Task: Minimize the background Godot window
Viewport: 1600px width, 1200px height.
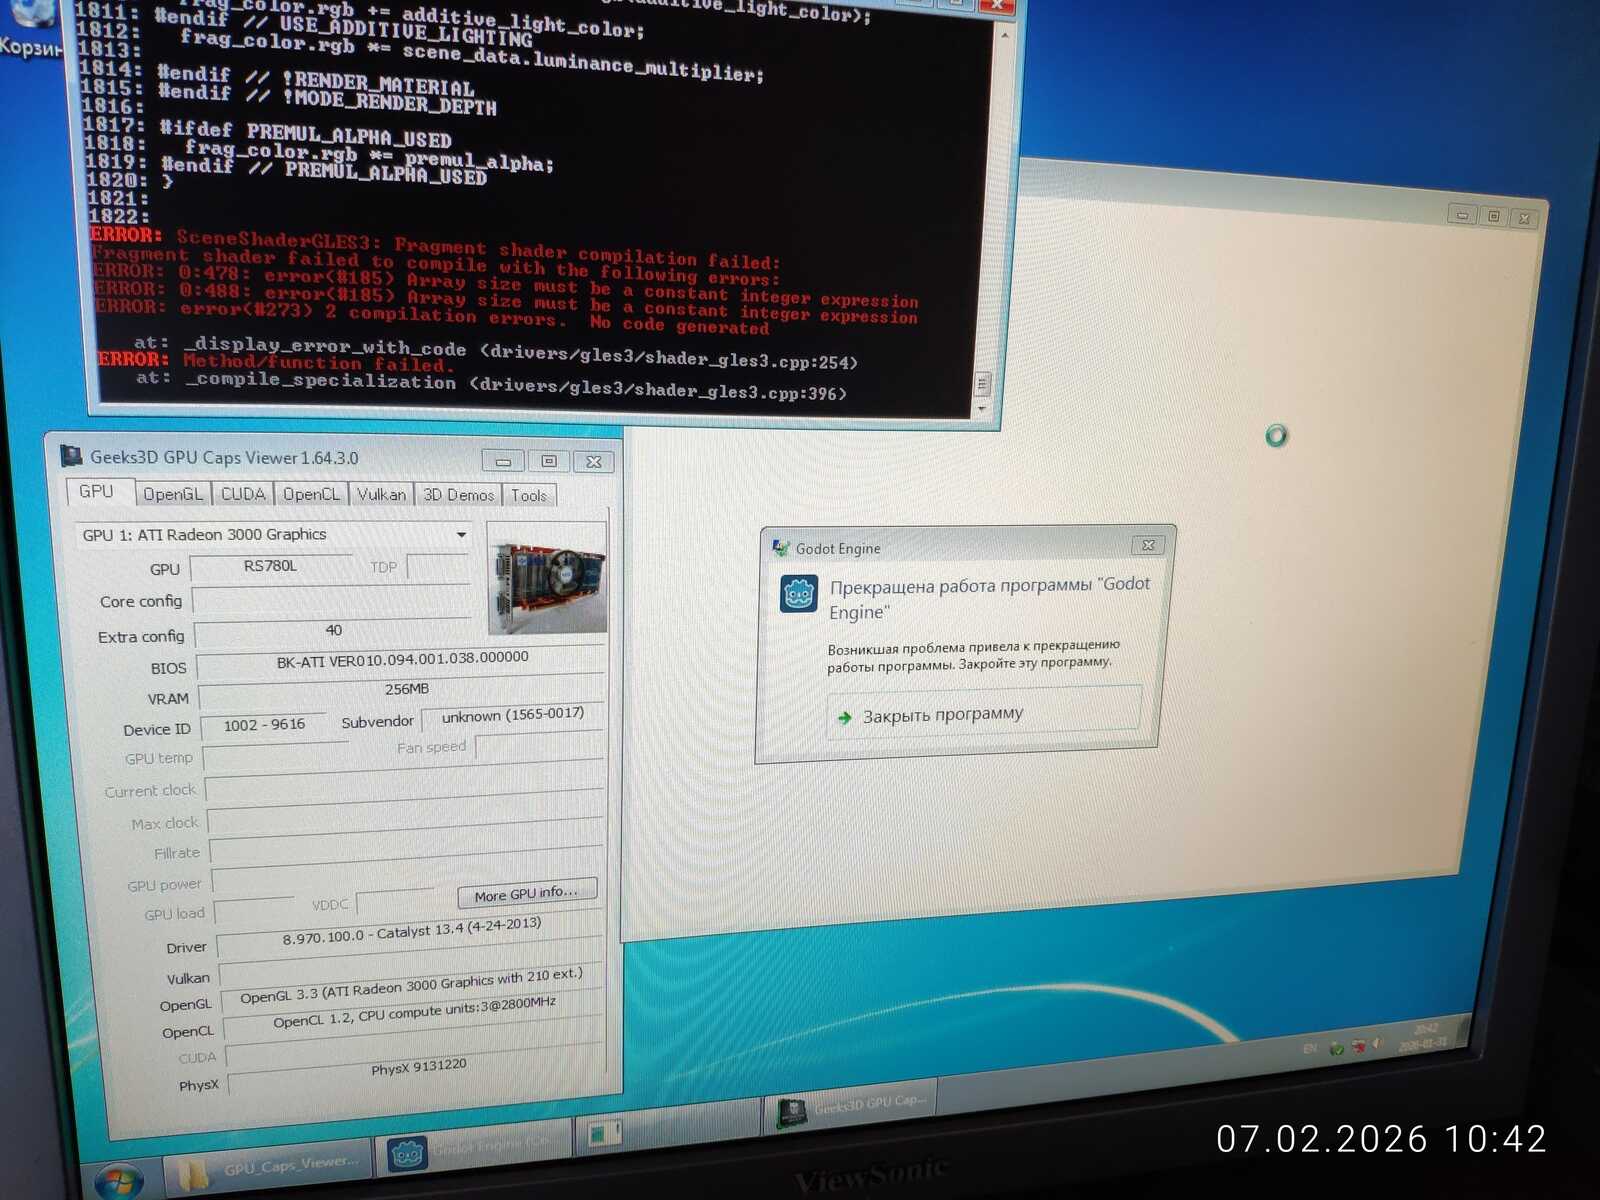Action: (1462, 214)
